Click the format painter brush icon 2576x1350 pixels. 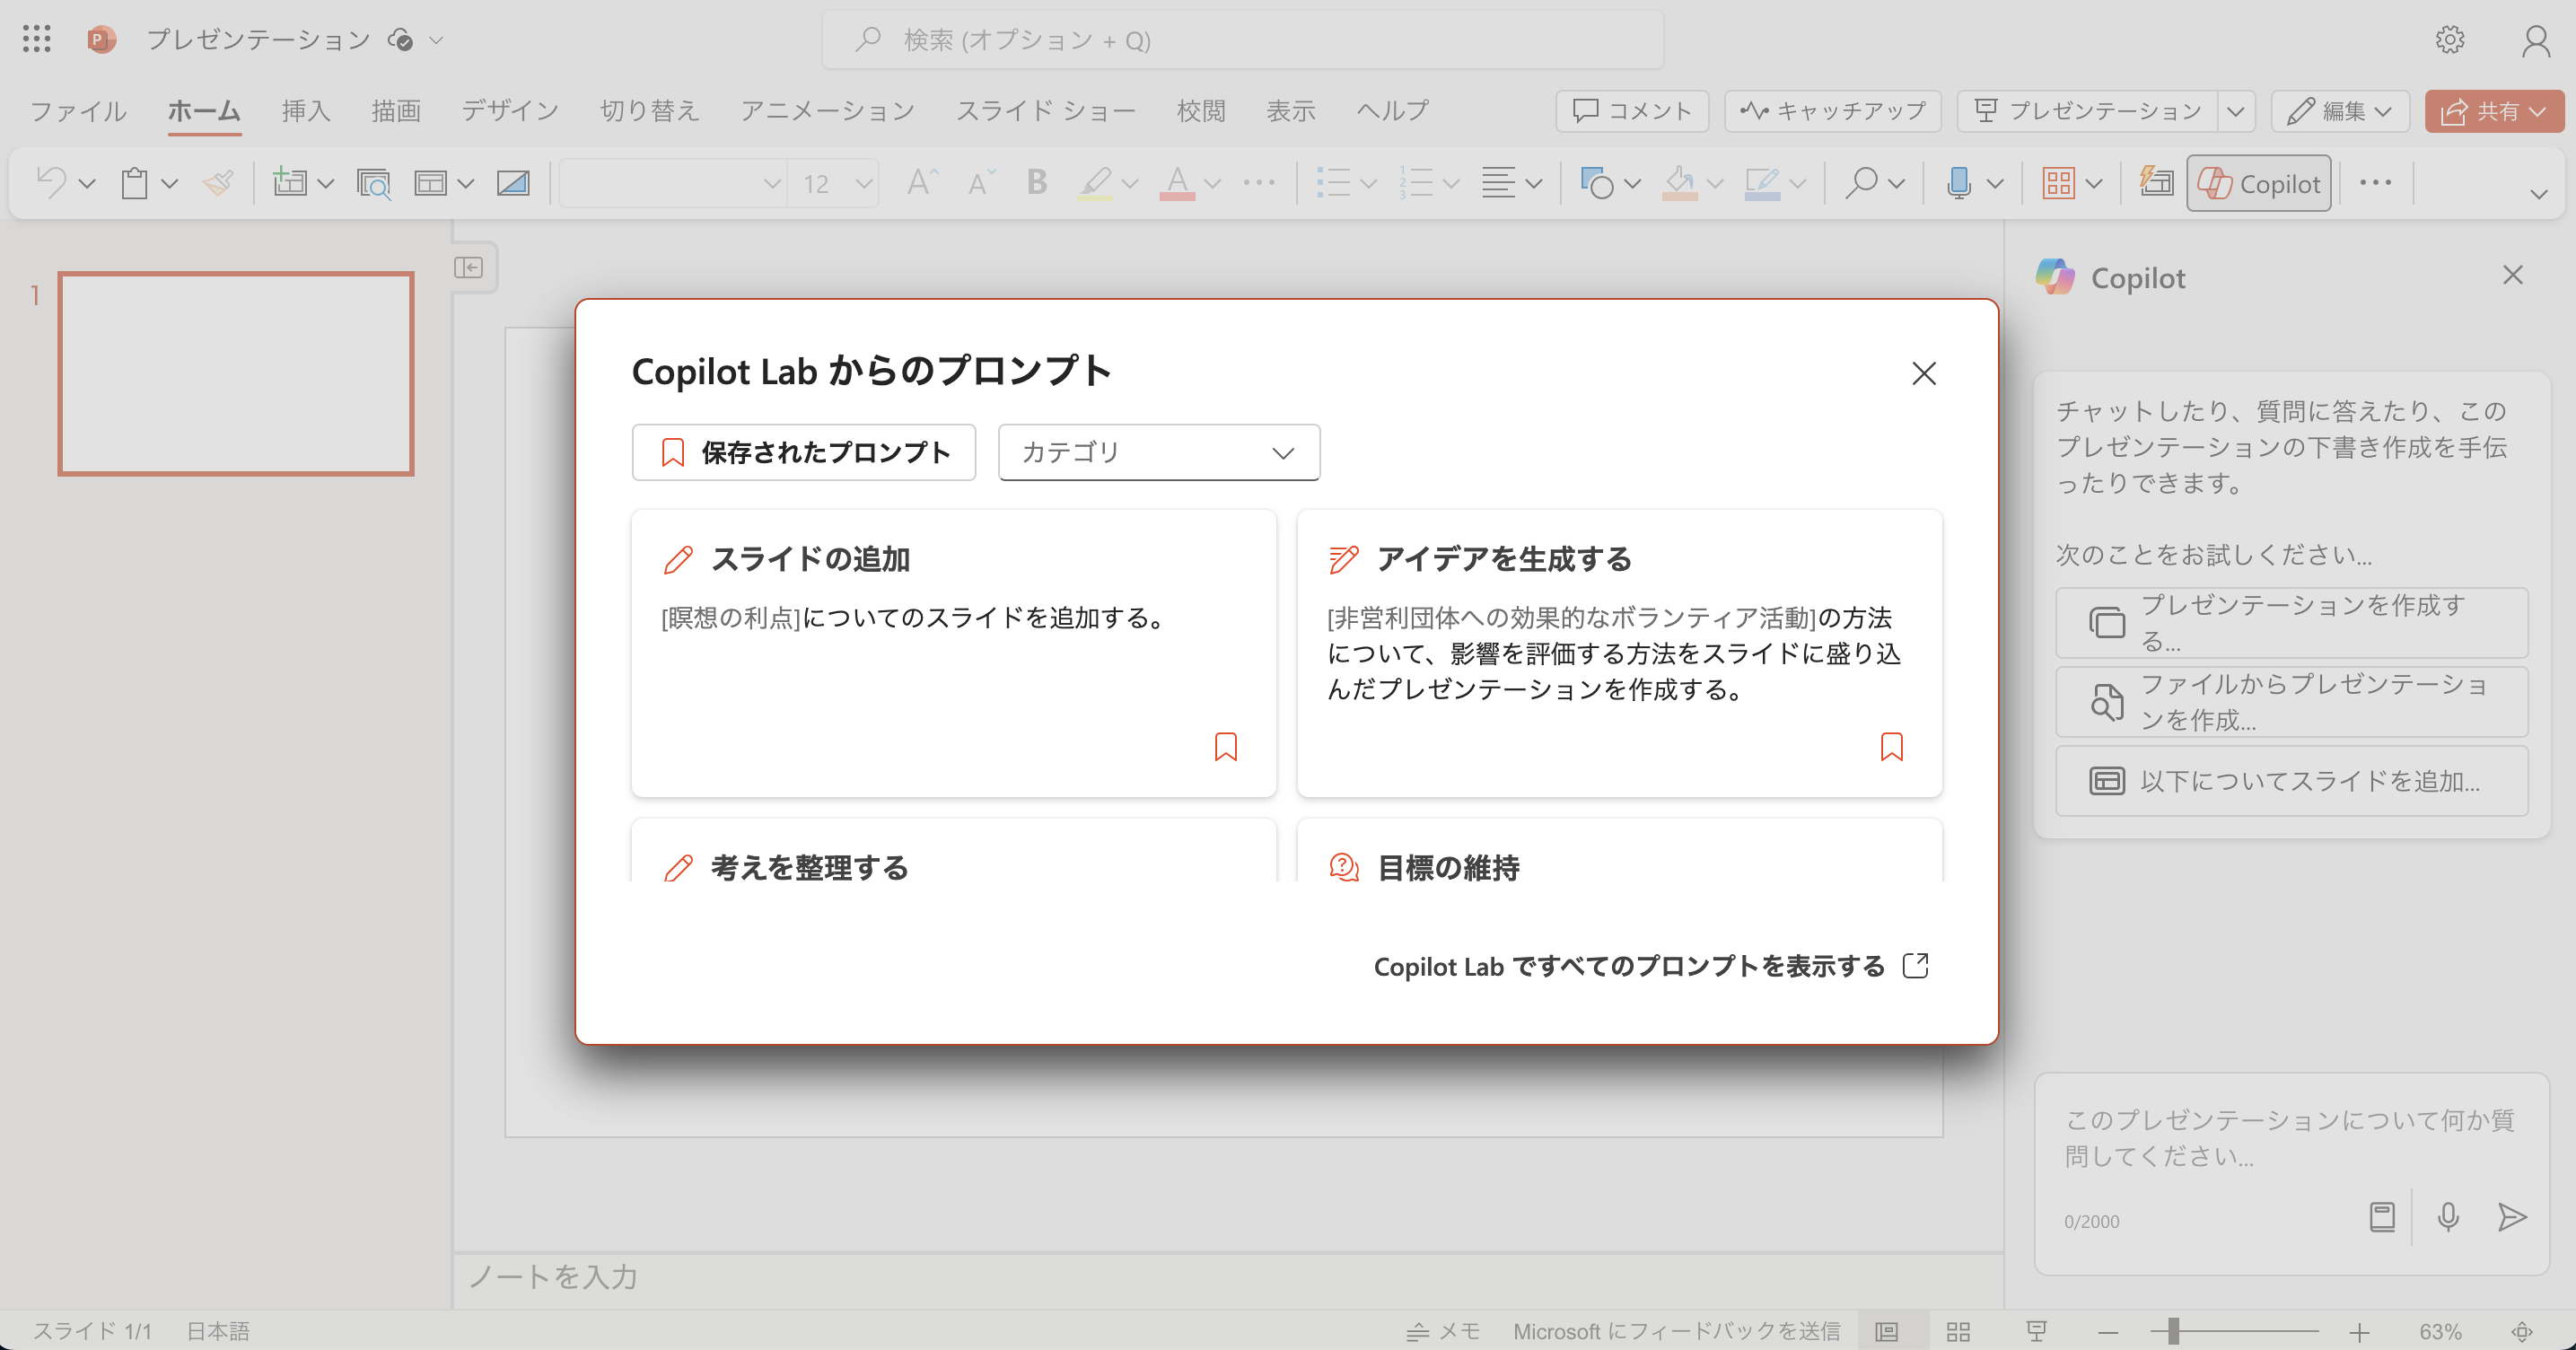pos(217,183)
